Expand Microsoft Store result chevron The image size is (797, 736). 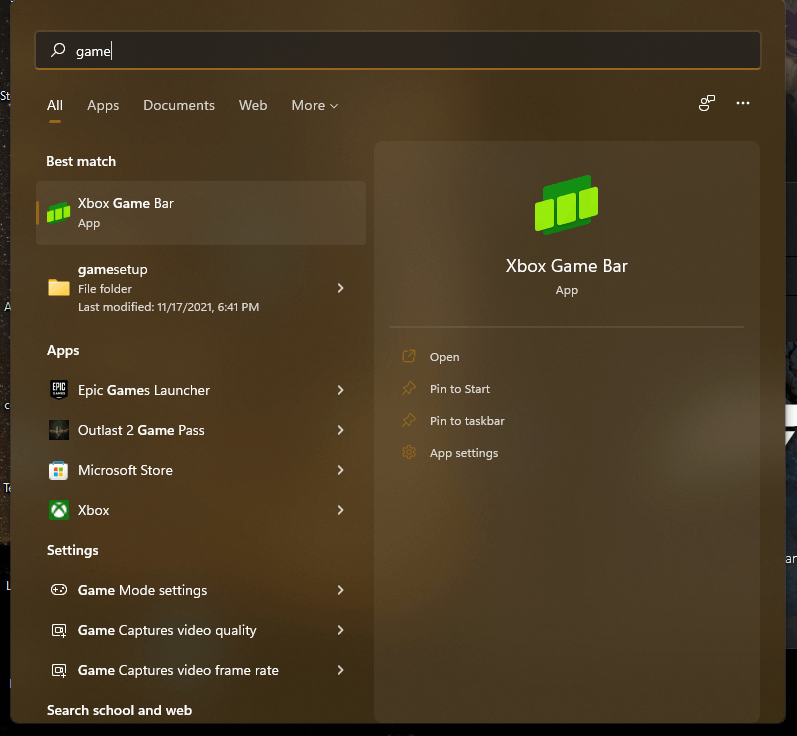341,470
